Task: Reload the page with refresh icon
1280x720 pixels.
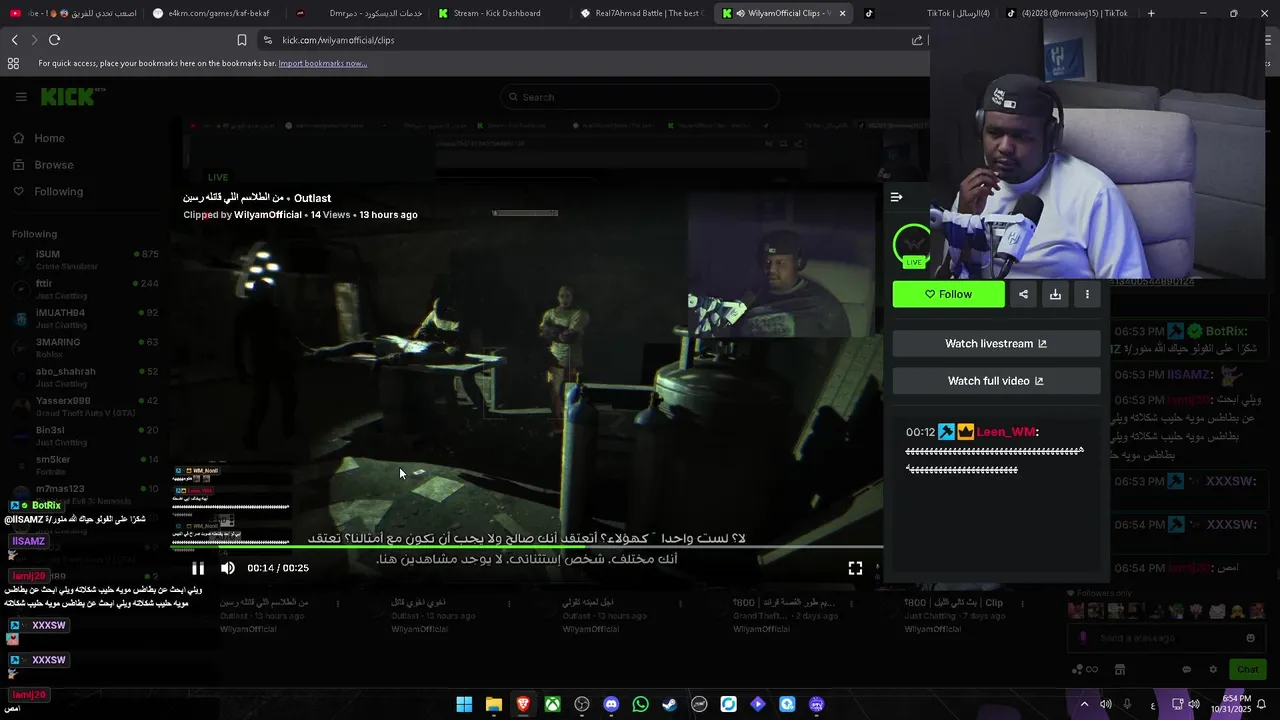Action: coord(54,40)
